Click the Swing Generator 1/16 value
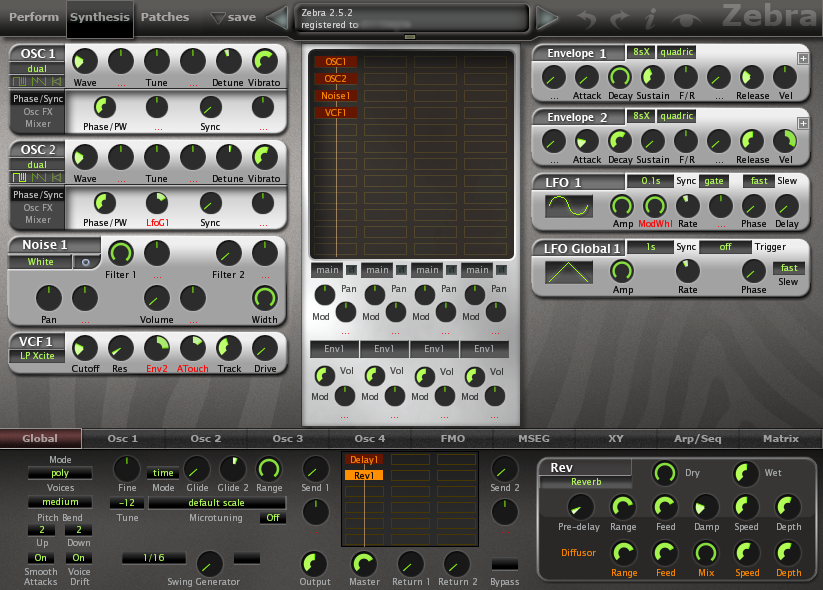 point(153,558)
